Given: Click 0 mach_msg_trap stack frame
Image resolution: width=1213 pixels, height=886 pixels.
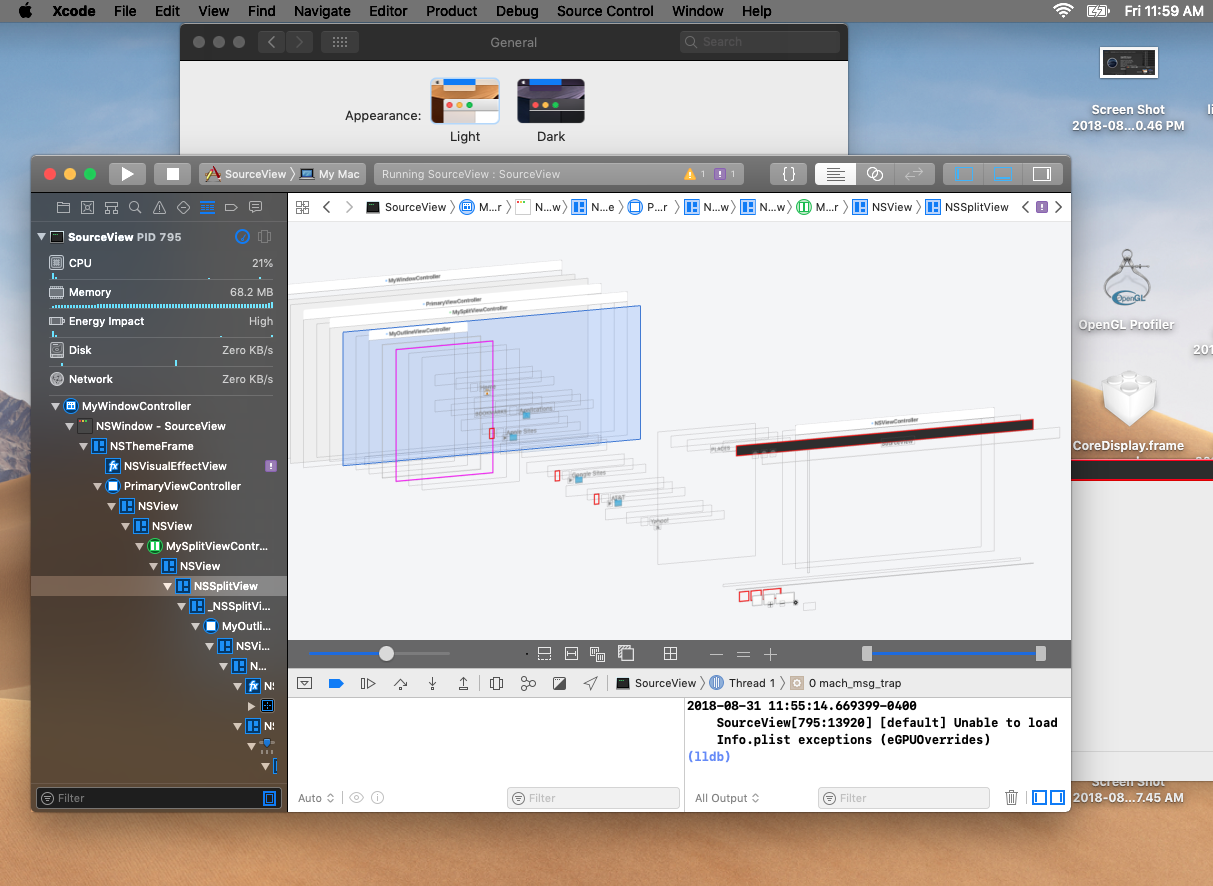Looking at the screenshot, I should [x=846, y=683].
